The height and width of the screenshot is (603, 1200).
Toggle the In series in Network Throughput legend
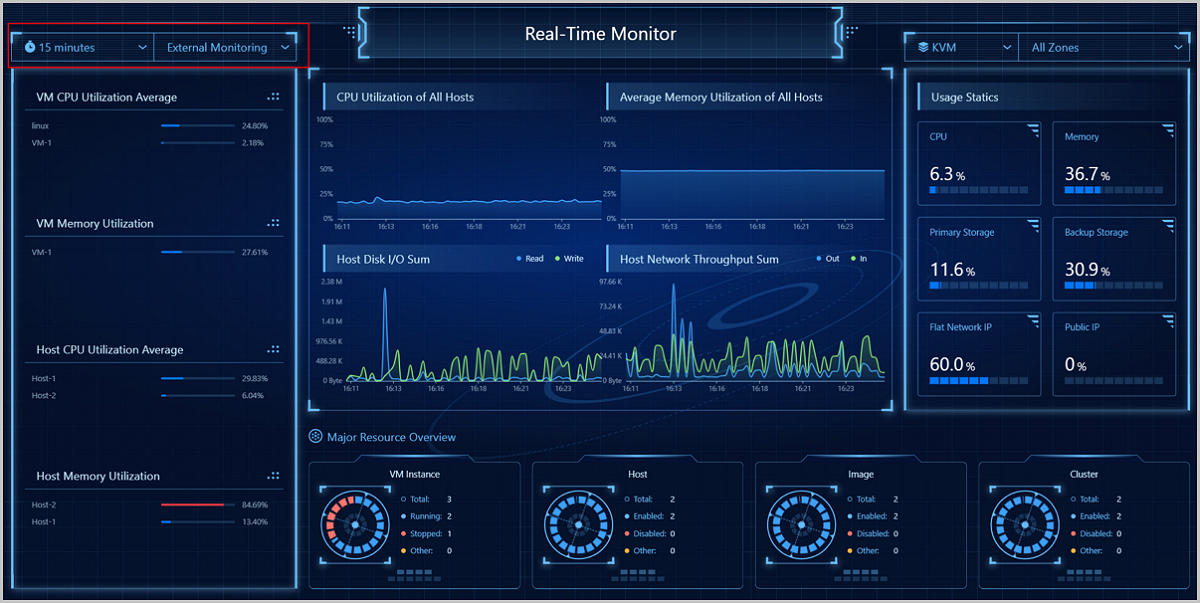pos(859,259)
